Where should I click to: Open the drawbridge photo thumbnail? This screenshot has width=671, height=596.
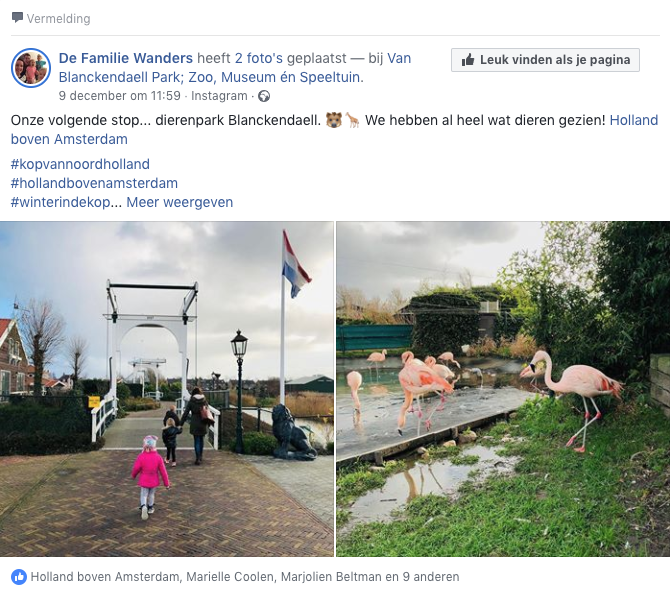point(167,389)
